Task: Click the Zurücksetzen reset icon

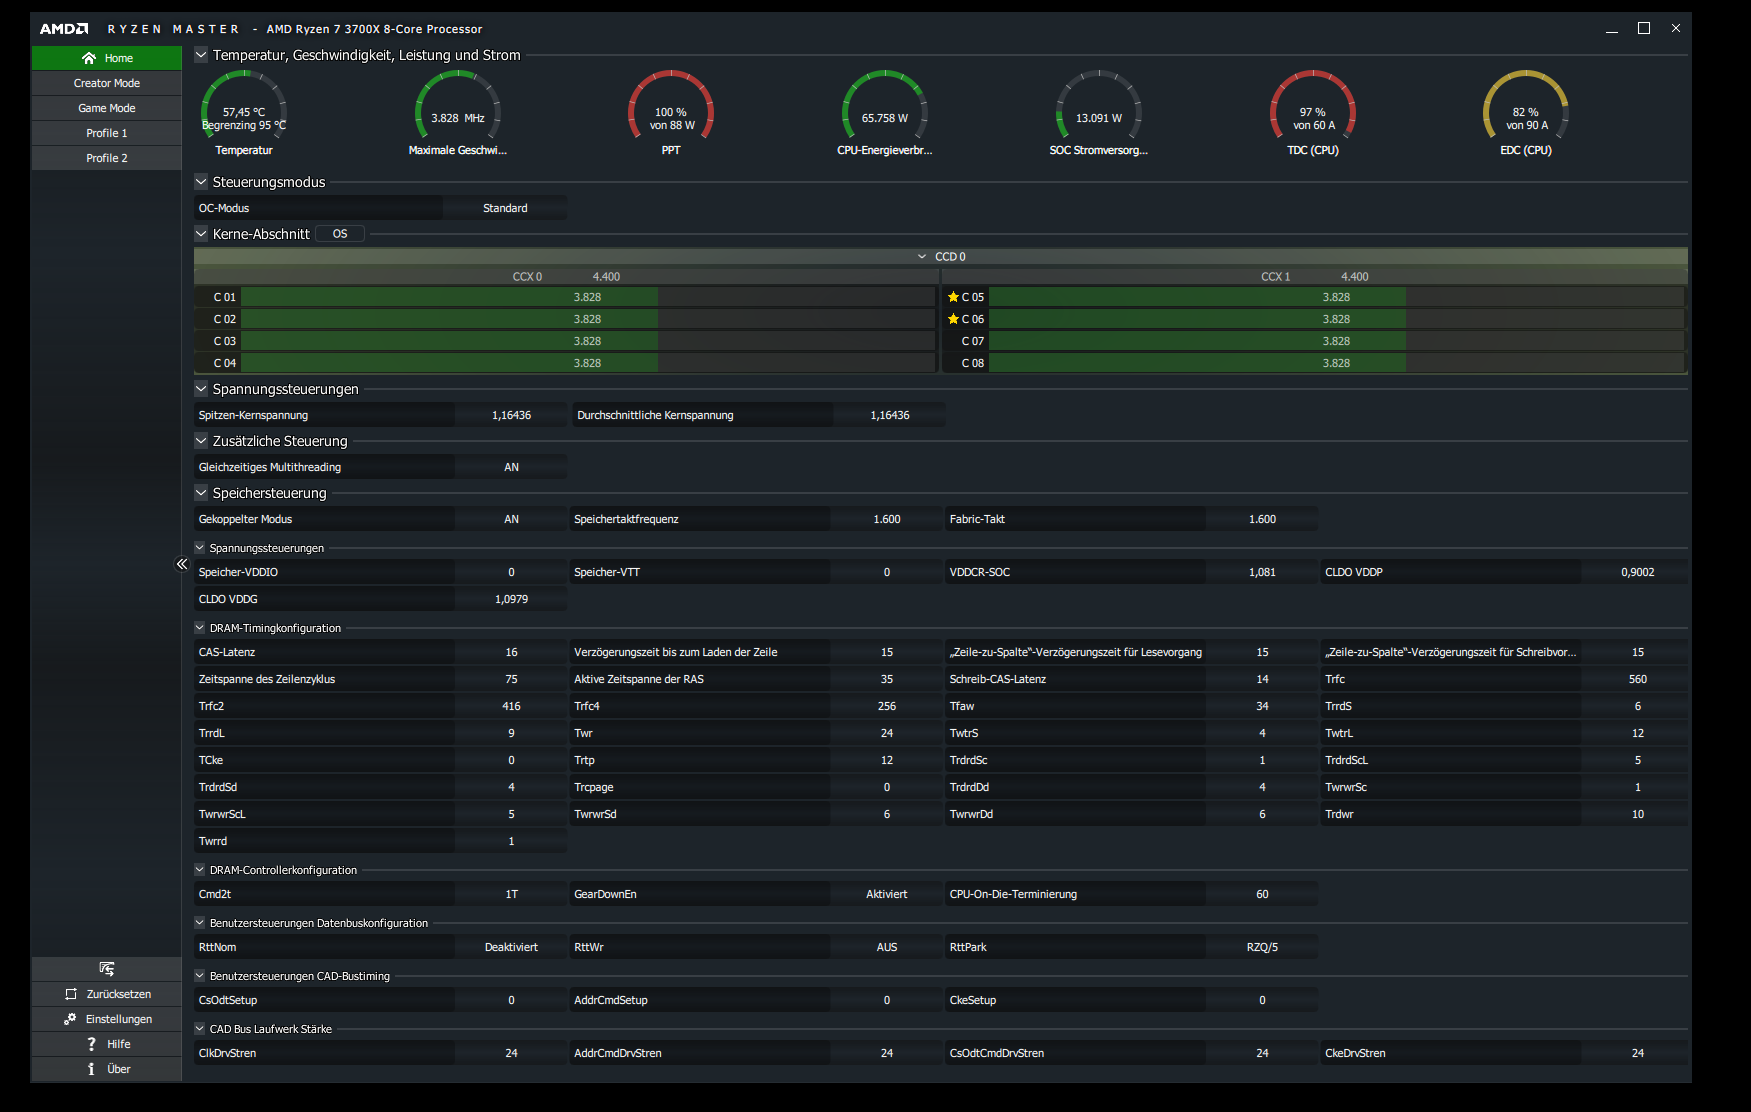Action: coord(71,994)
